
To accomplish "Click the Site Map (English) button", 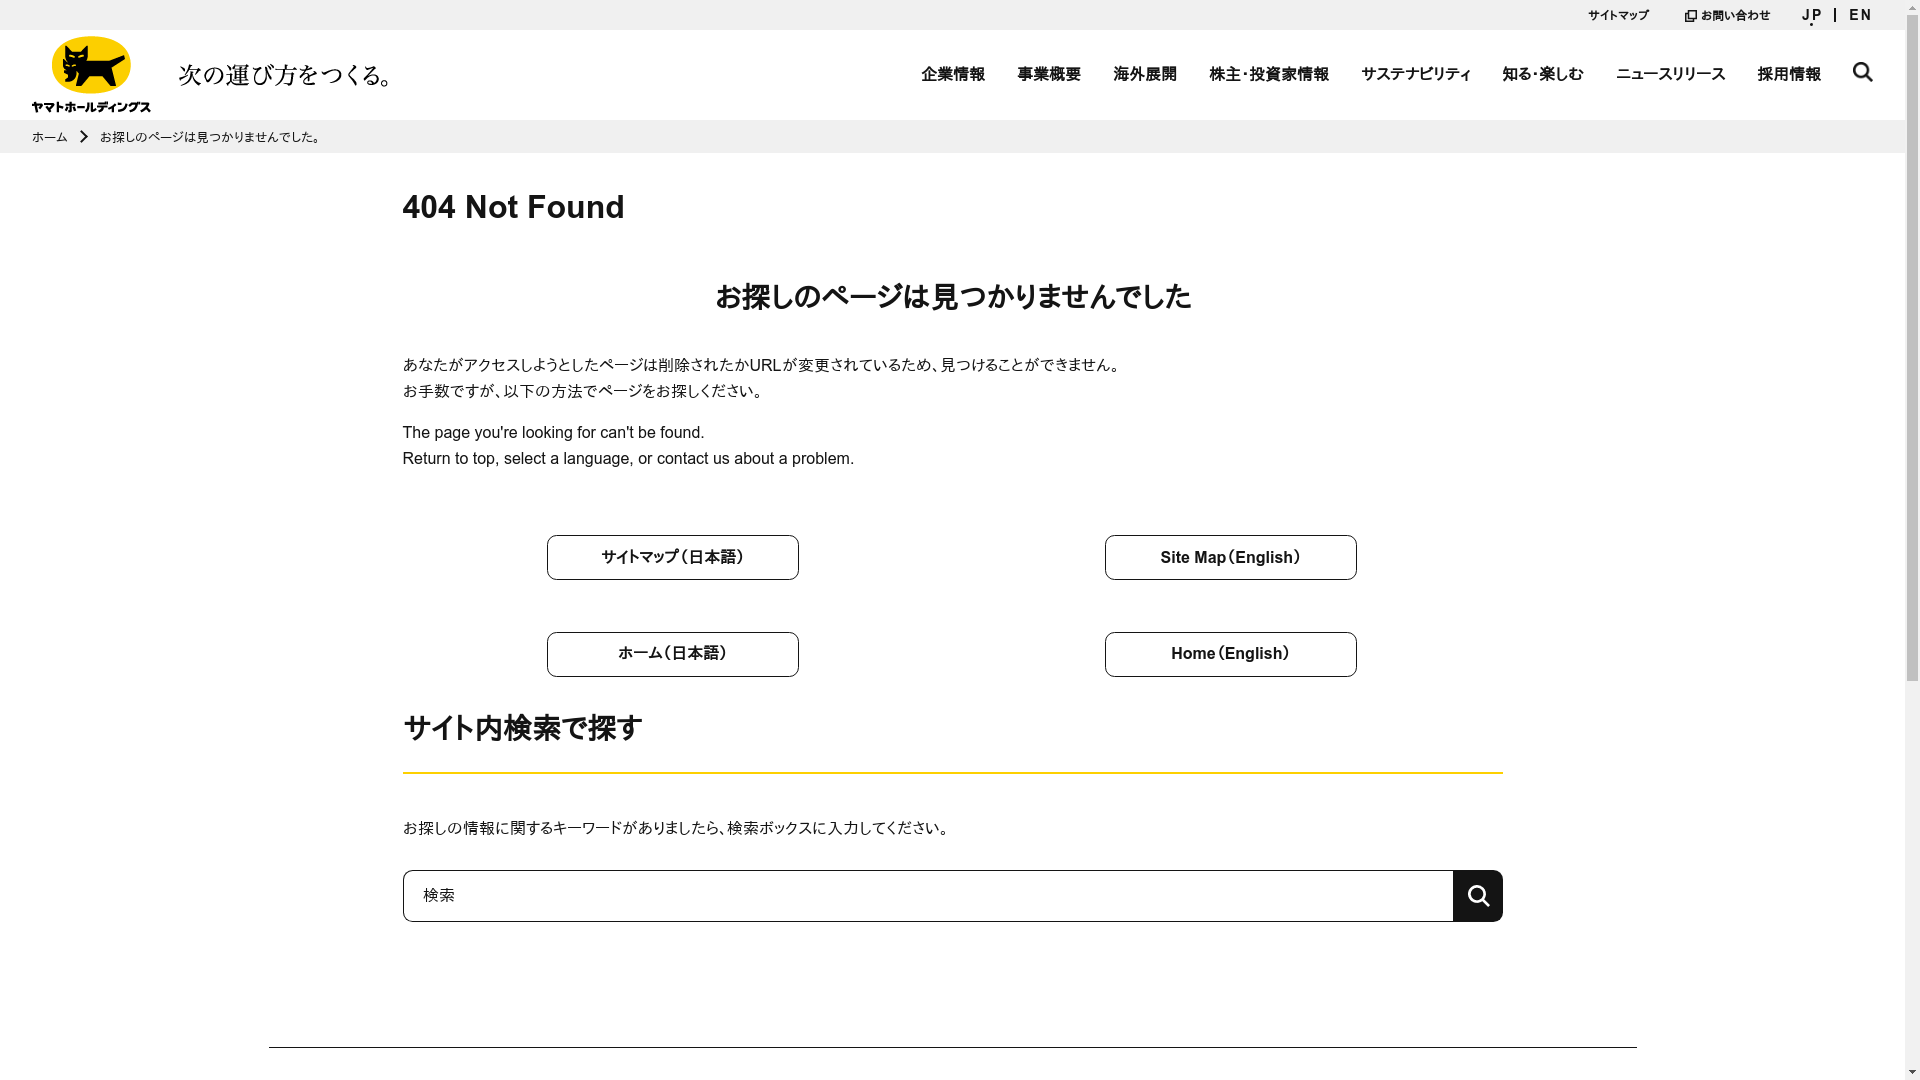I will coord(1230,557).
